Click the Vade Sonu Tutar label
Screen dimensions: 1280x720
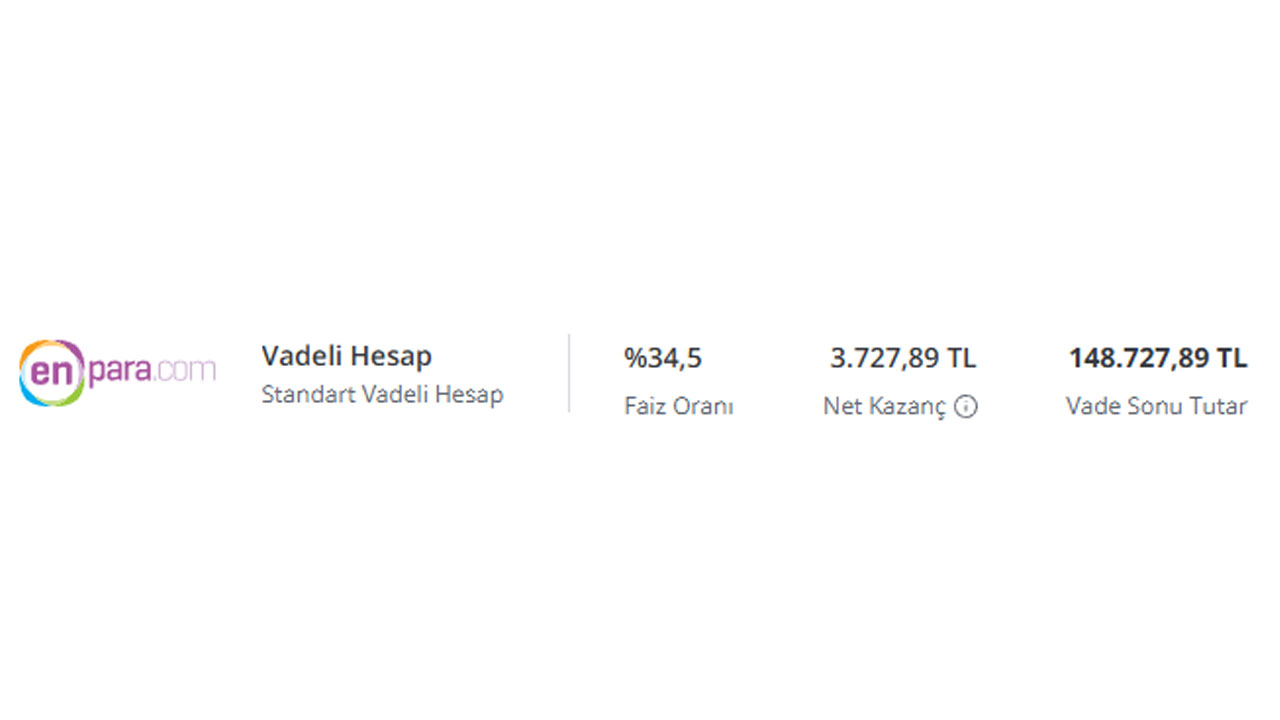click(1156, 407)
